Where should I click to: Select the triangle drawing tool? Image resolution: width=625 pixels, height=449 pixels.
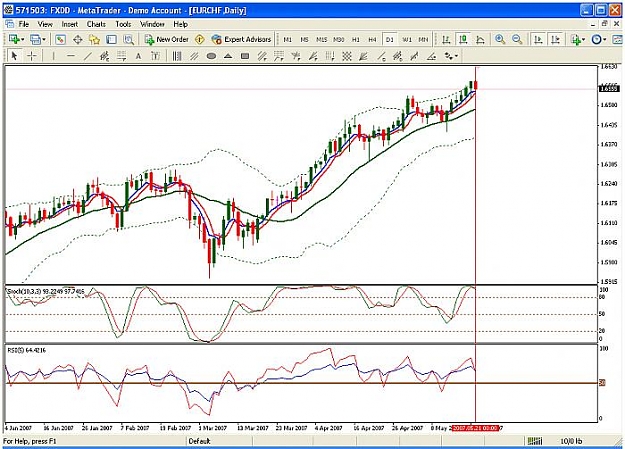point(228,56)
